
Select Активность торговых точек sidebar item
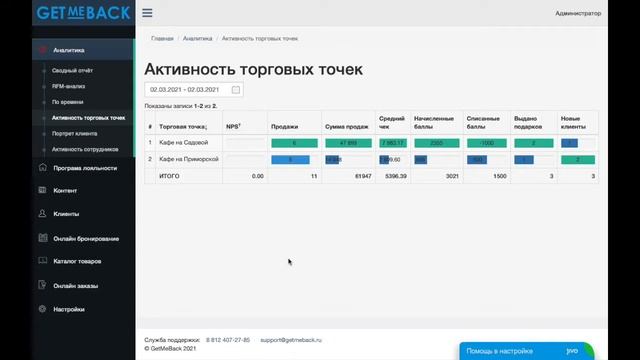[89, 118]
